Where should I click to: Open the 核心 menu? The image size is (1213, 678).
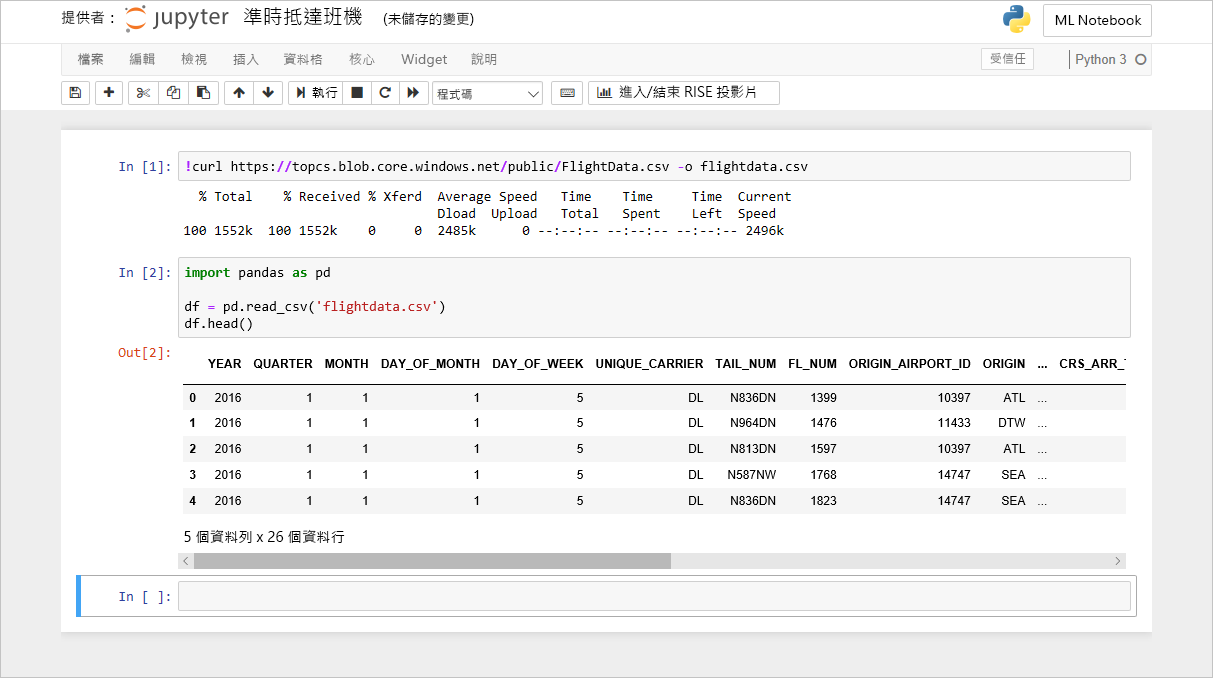pyautogui.click(x=362, y=60)
